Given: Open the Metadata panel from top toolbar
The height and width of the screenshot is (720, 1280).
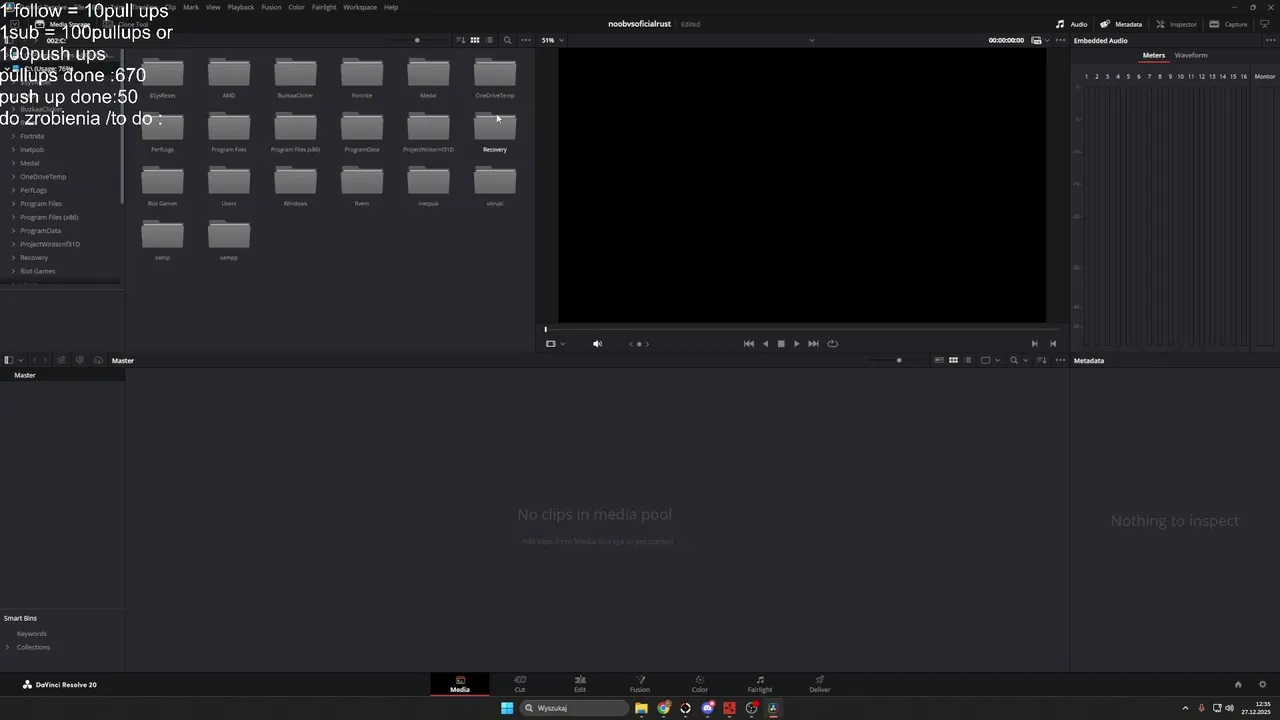Looking at the screenshot, I should [x=1121, y=24].
